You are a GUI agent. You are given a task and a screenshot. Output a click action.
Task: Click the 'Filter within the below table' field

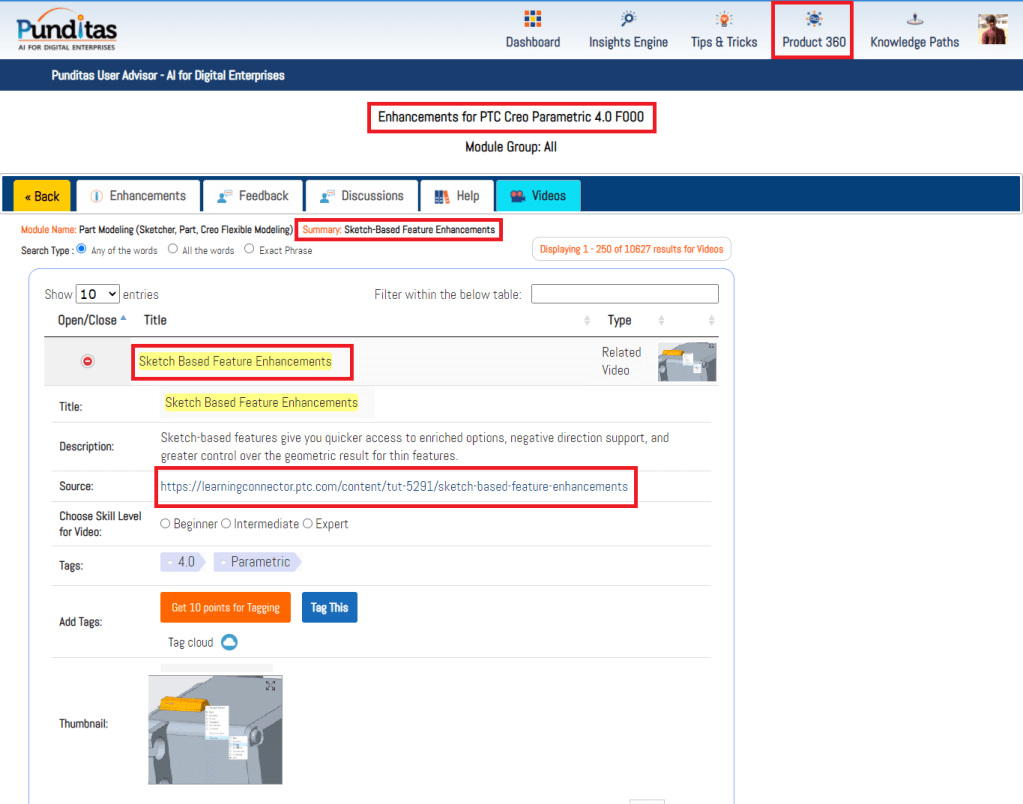[x=624, y=294]
